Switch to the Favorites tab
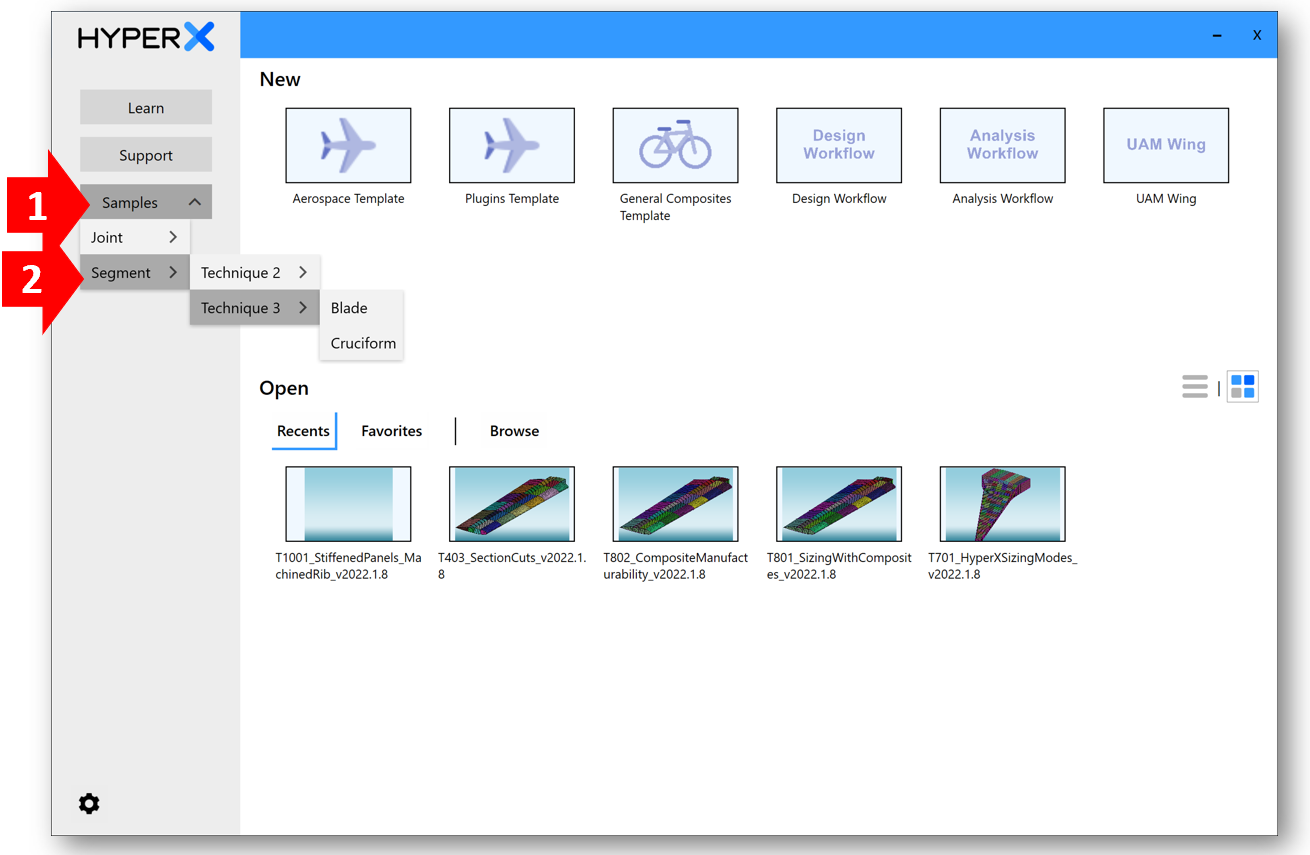Screen dimensions: 1310x855 (x=392, y=431)
